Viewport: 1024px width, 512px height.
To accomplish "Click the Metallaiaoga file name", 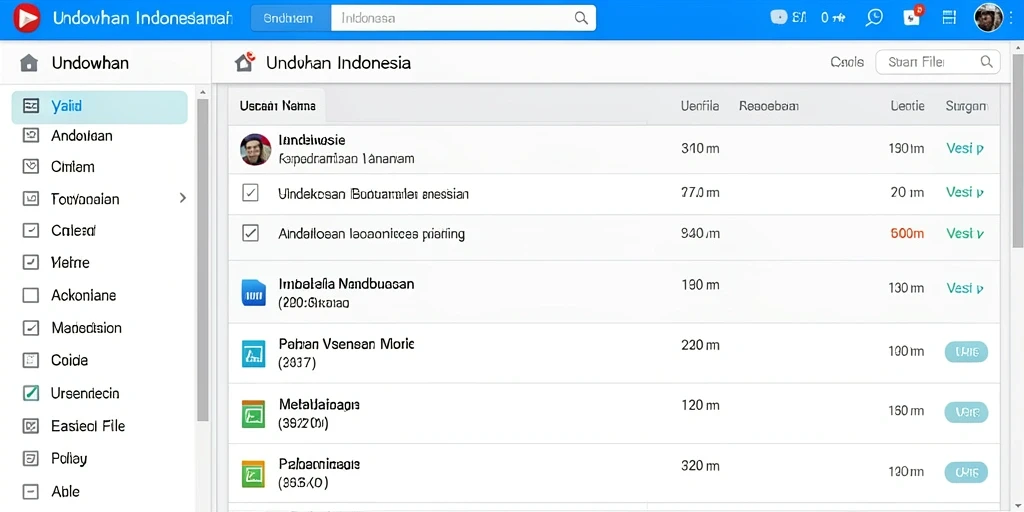I will point(319,405).
